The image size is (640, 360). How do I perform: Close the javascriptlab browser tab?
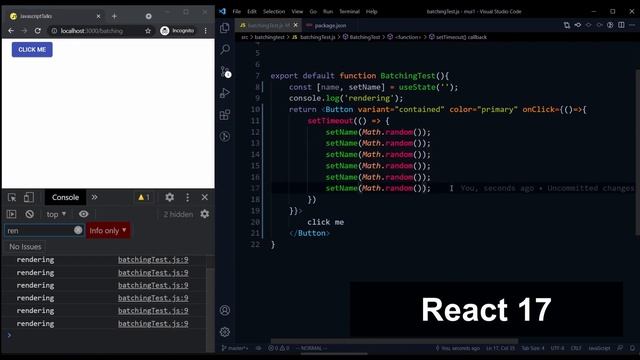click(98, 16)
